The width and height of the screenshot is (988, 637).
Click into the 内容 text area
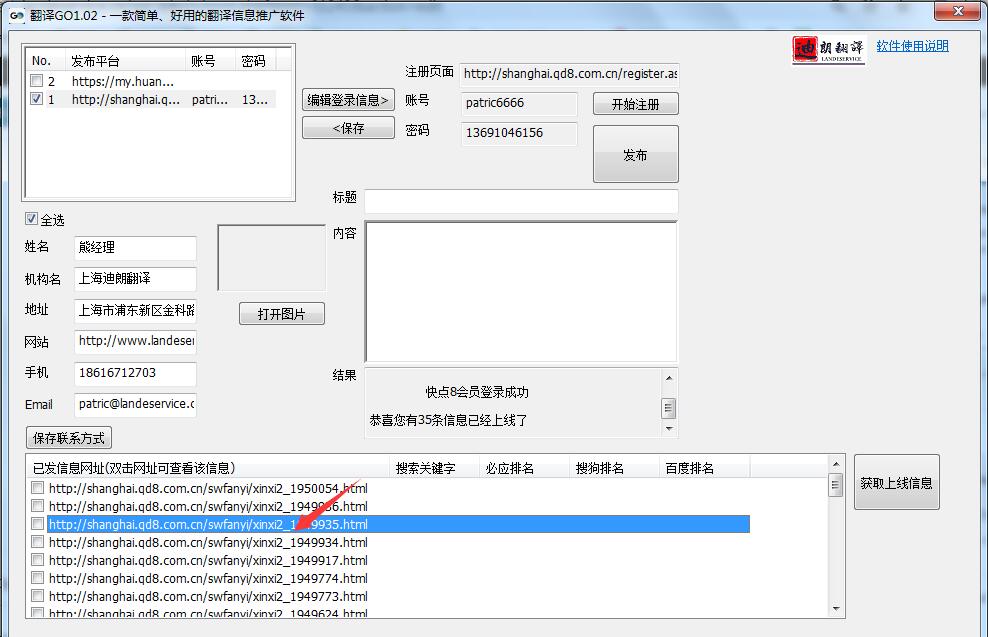pyautogui.click(x=521, y=291)
